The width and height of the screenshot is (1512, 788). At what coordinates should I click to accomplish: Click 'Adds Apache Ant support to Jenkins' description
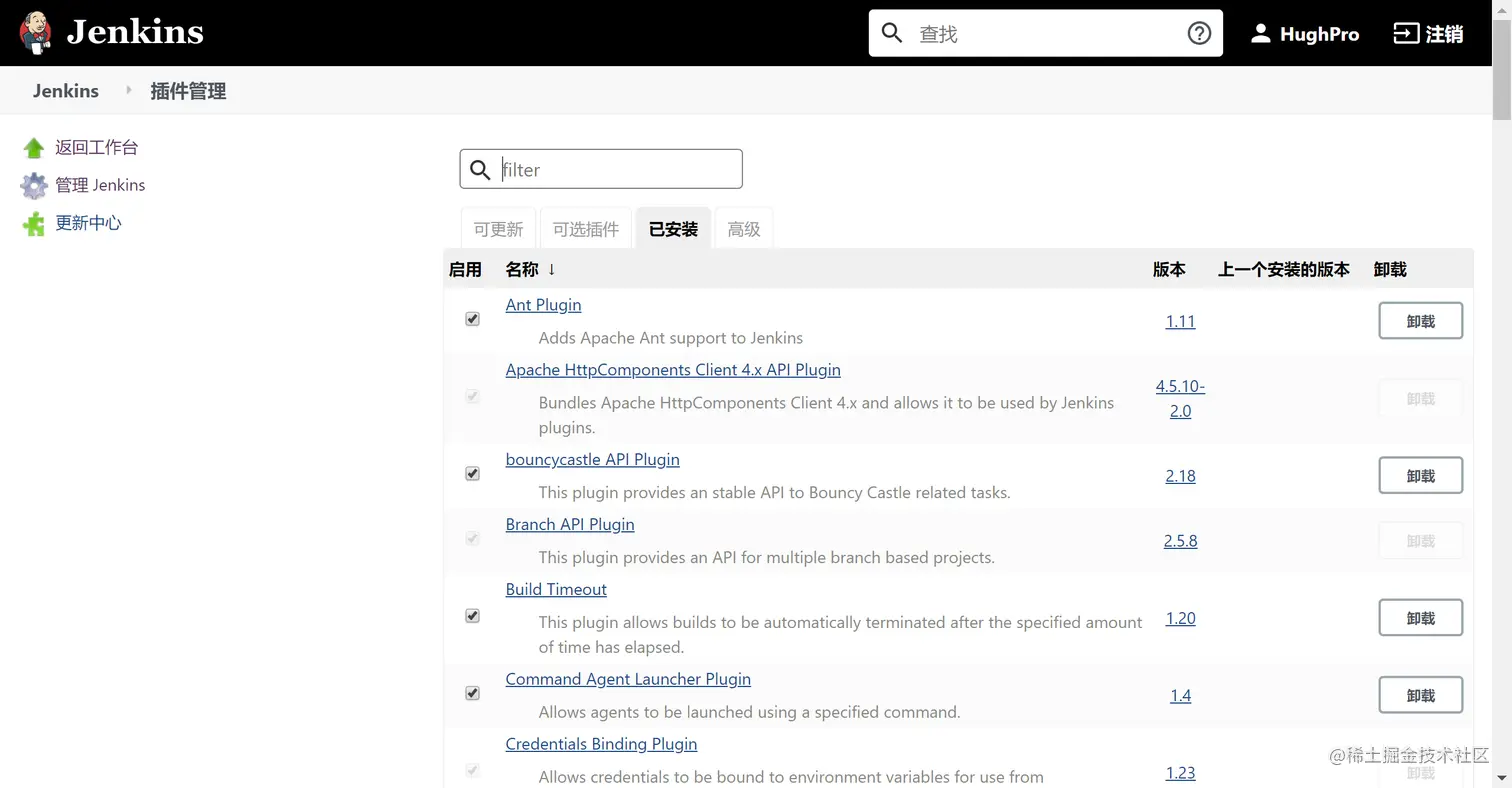click(670, 338)
